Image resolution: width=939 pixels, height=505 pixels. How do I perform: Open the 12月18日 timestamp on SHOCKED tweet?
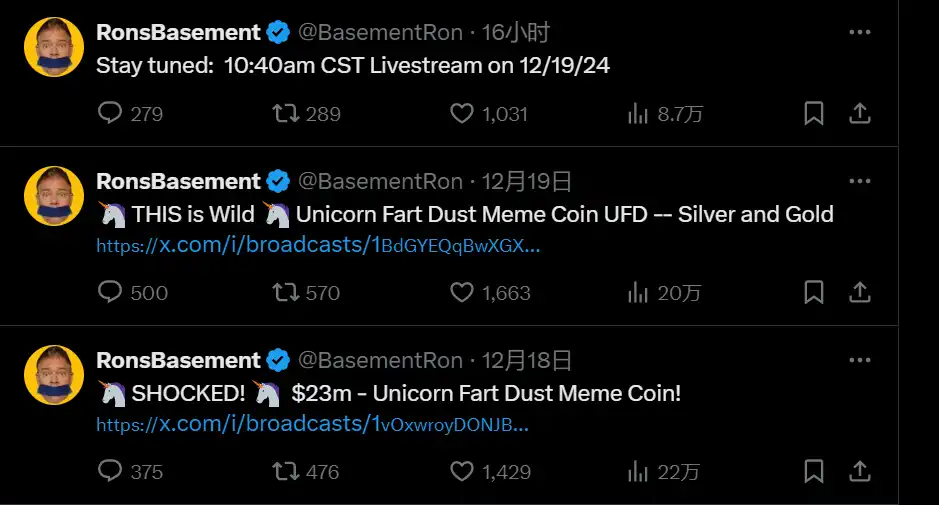[527, 360]
